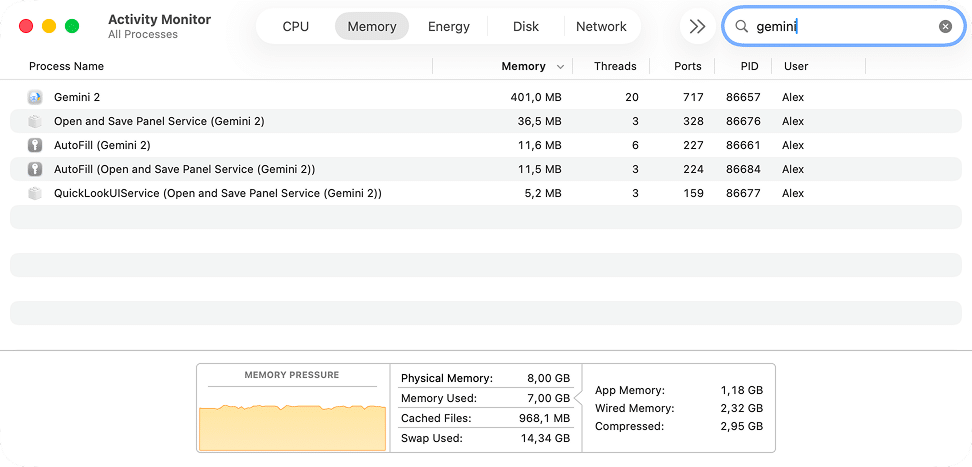This screenshot has width=972, height=467.
Task: Toggle sort order arrow in the Memory column
Action: (560, 66)
